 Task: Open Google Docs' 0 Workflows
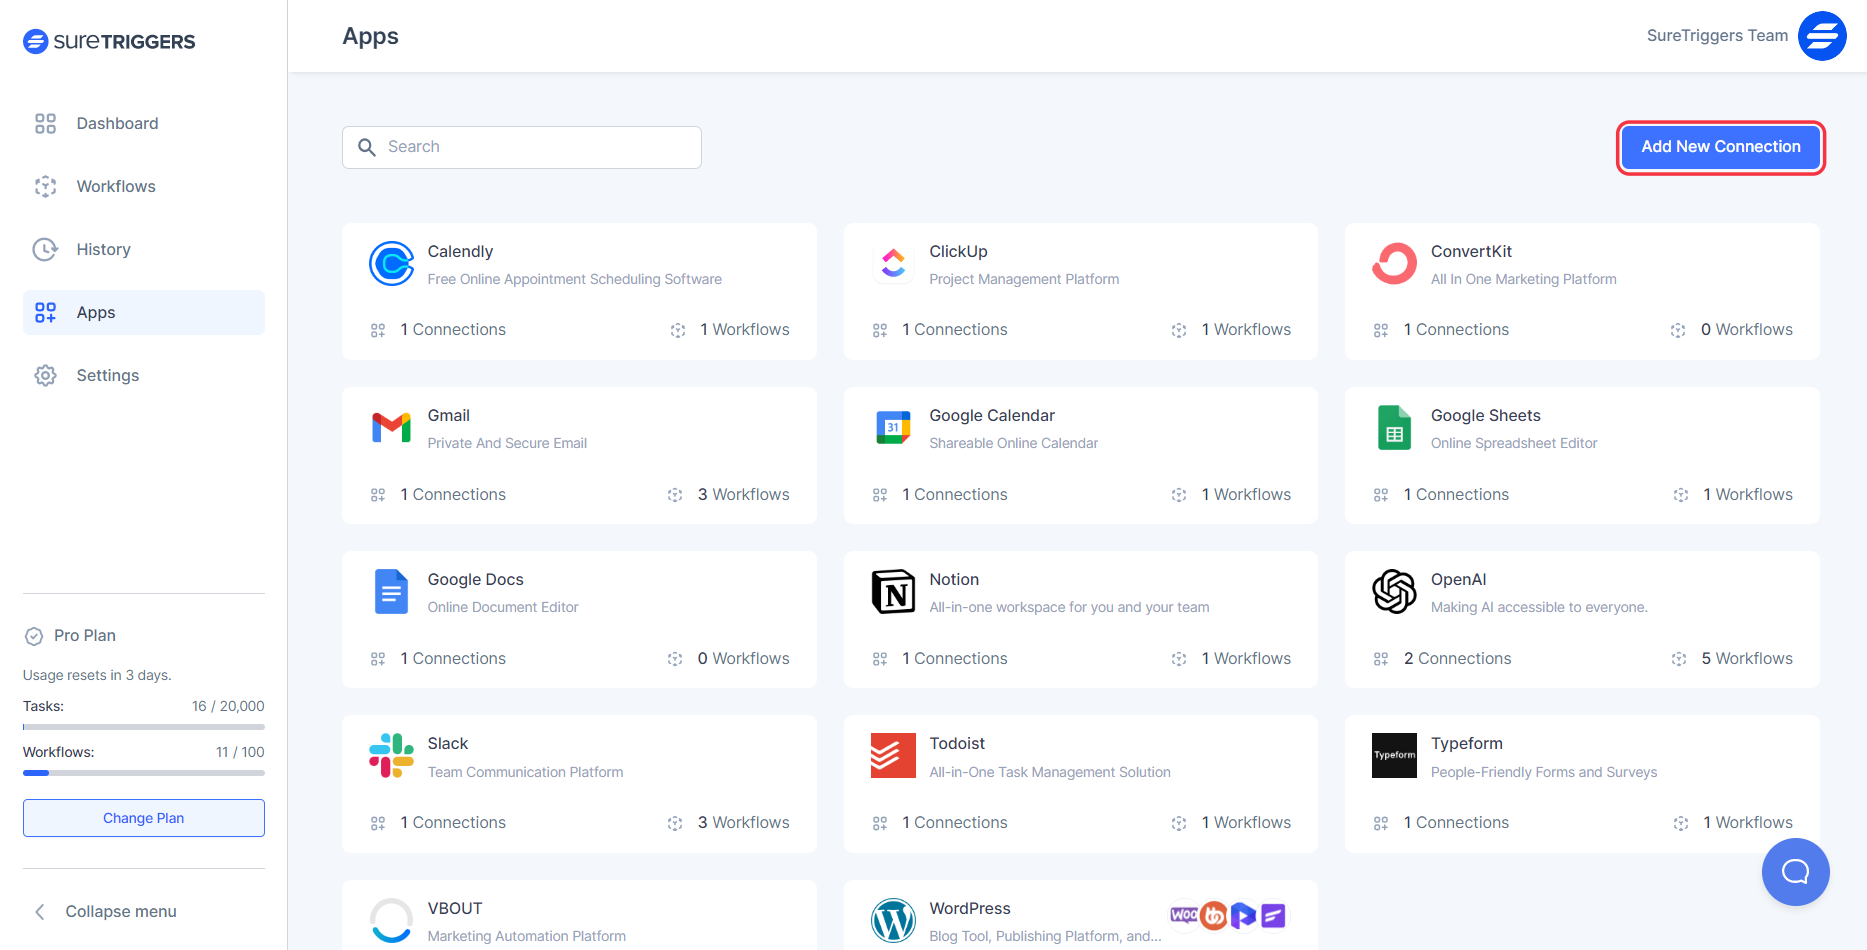(728, 659)
